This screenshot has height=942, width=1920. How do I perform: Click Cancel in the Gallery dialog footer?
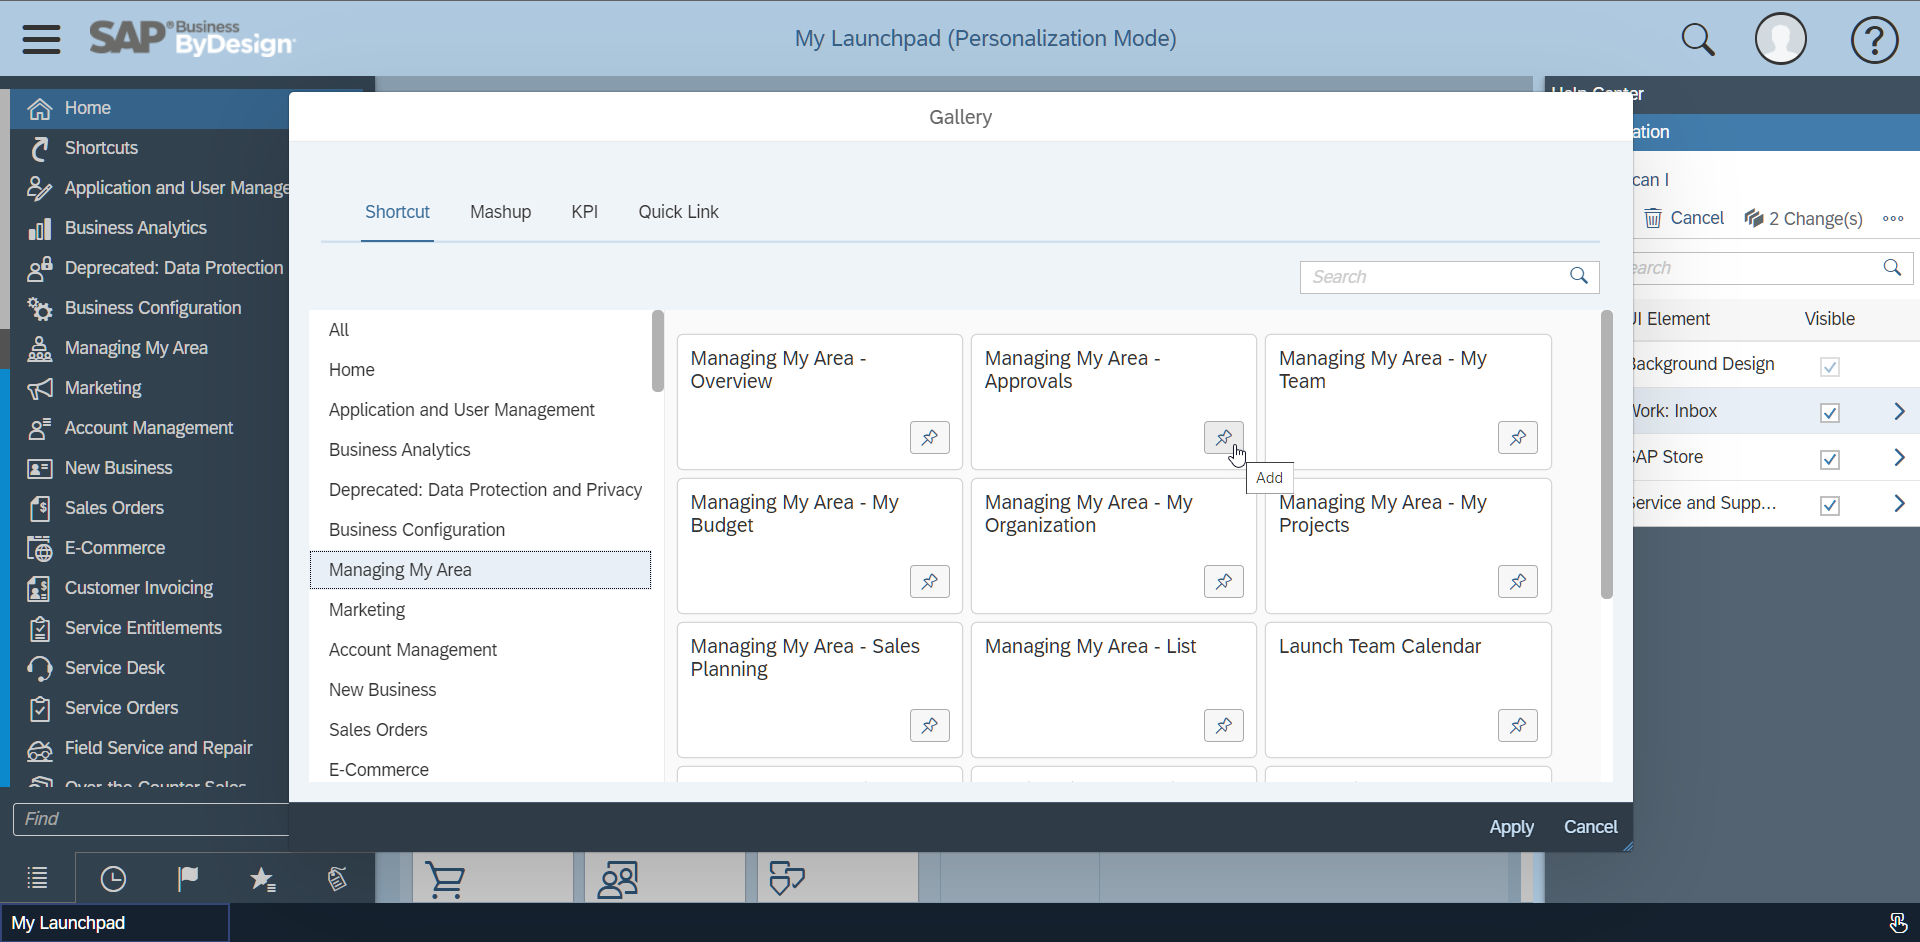pos(1590,827)
